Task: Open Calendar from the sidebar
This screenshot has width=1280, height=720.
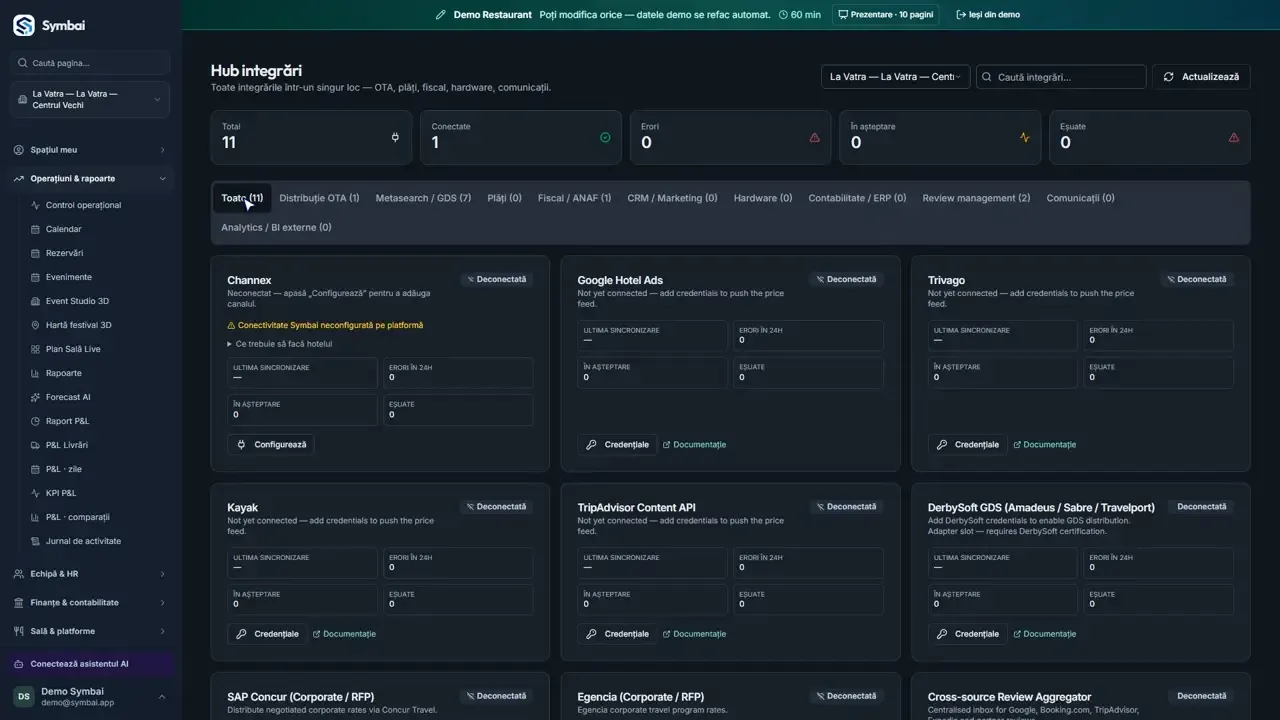Action: pyautogui.click(x=63, y=229)
